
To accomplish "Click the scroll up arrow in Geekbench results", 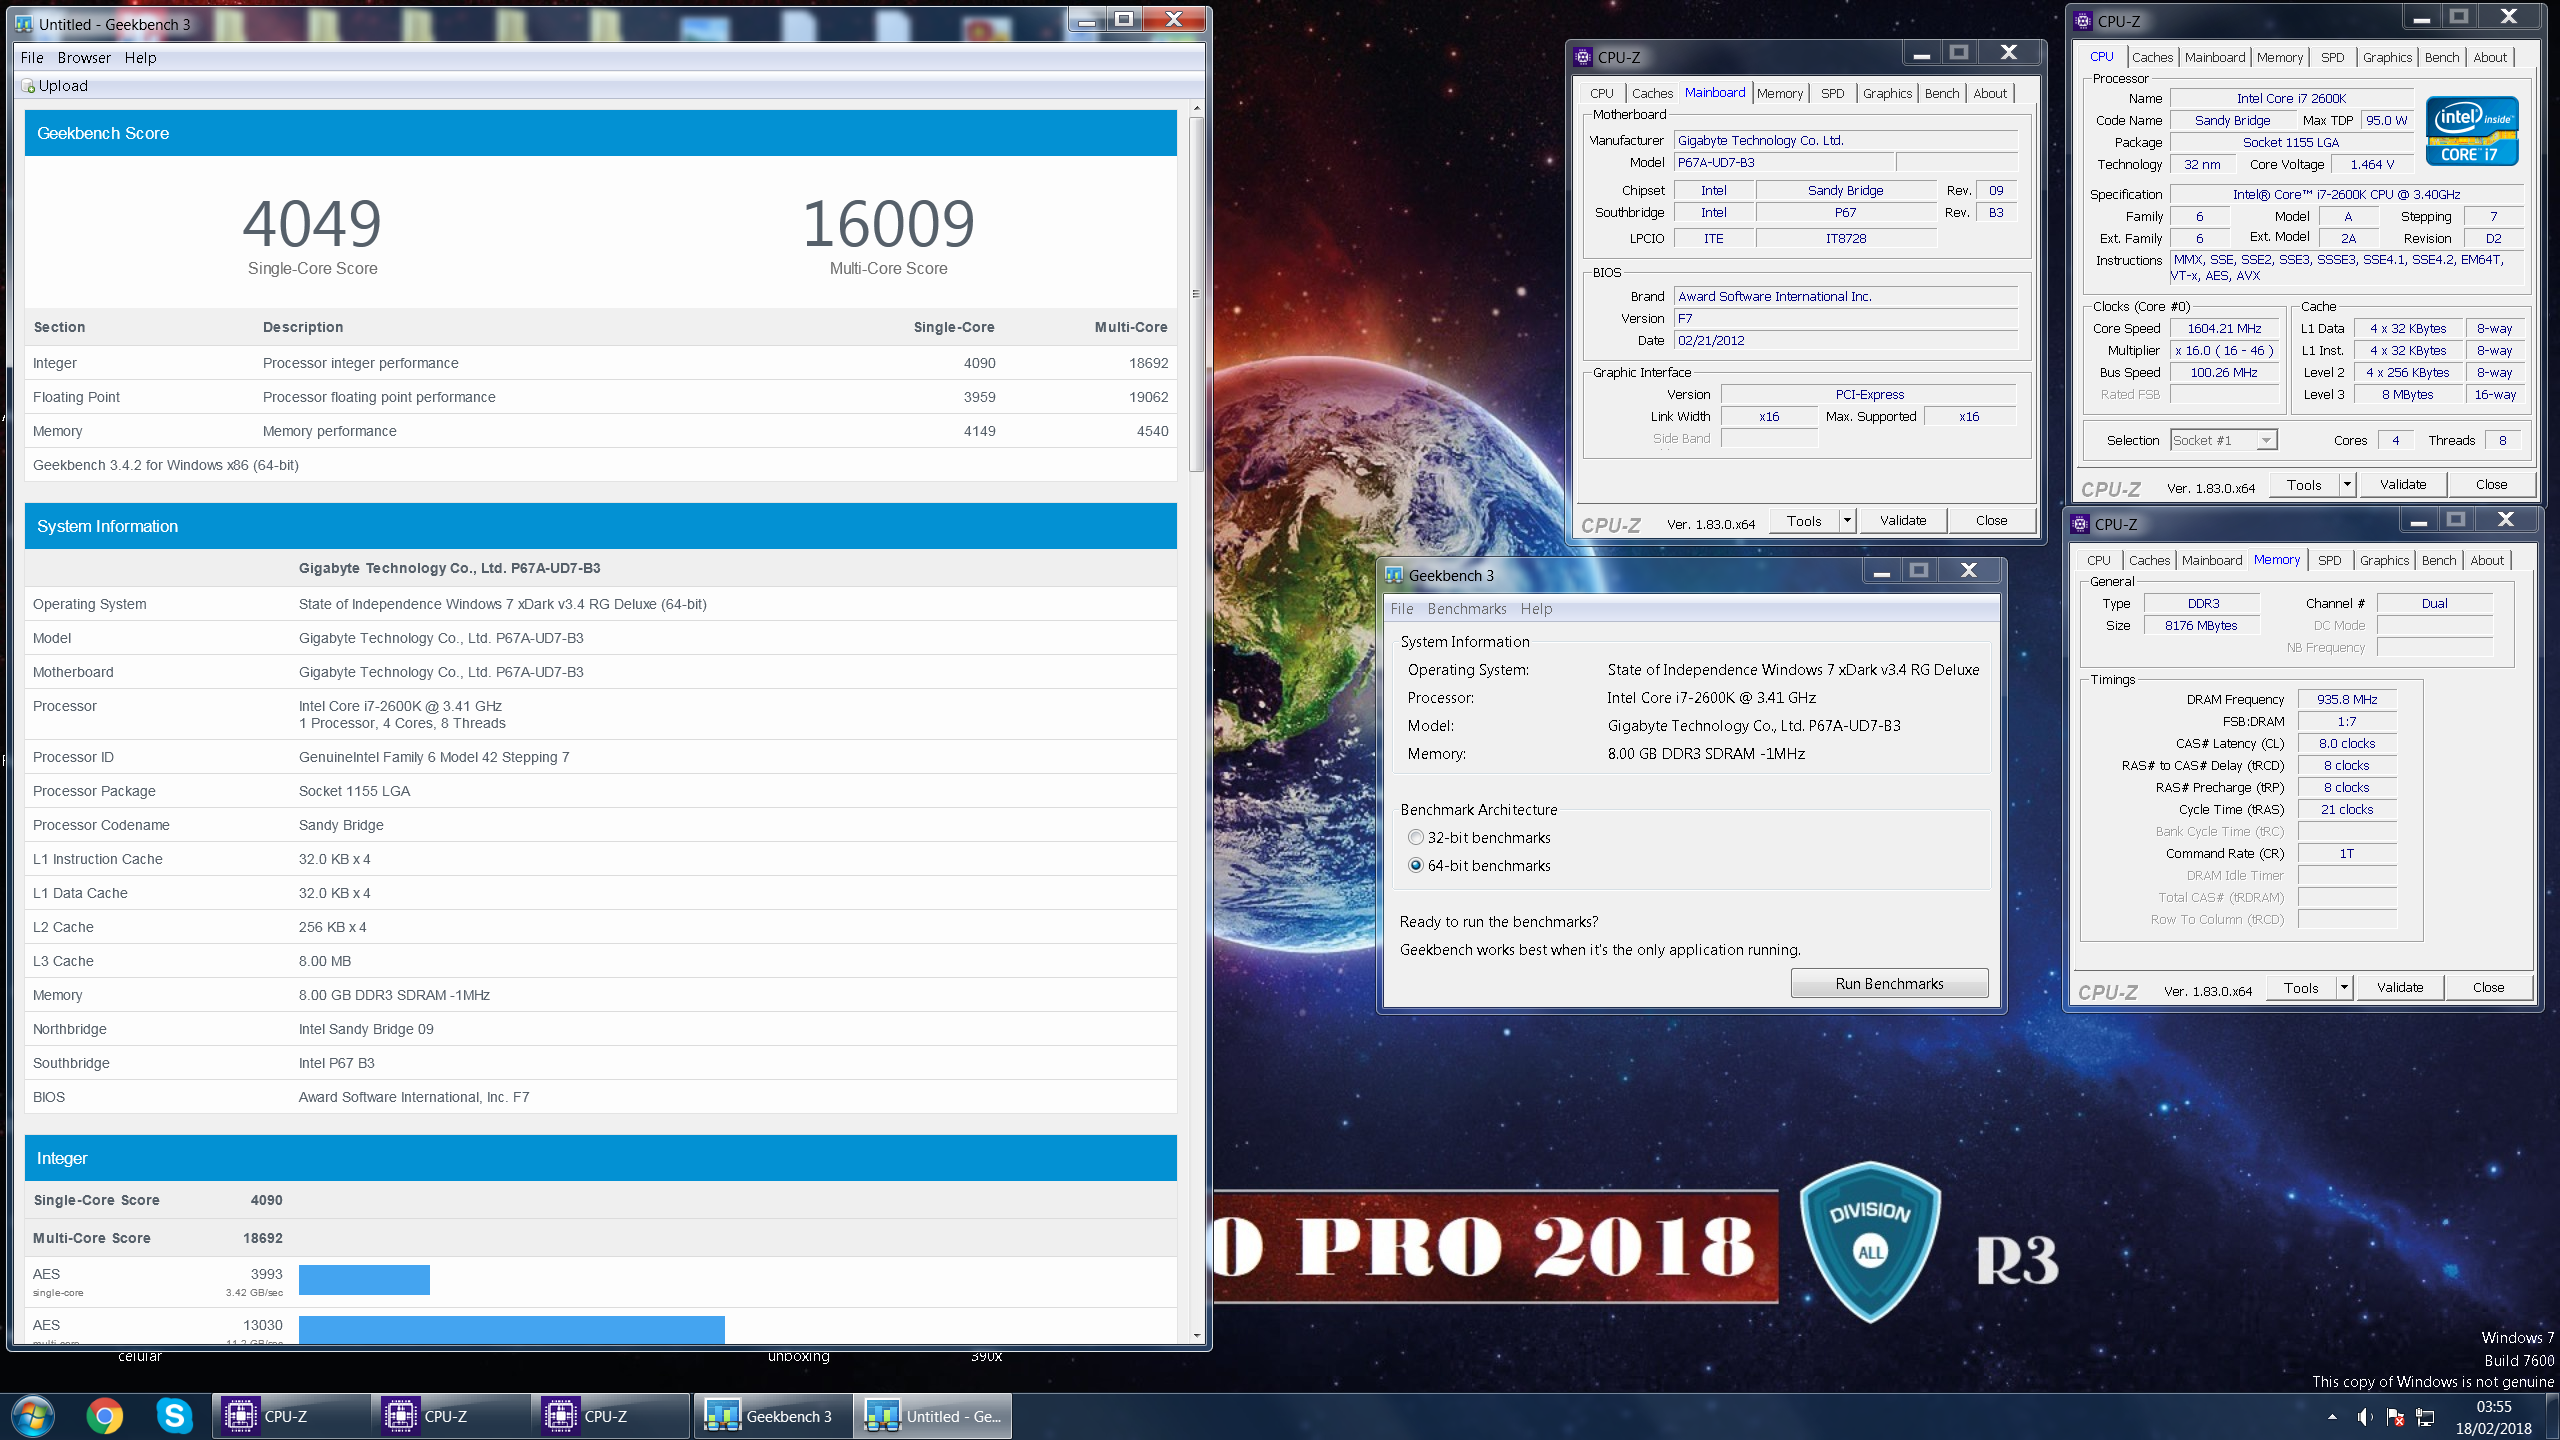I will [1196, 107].
